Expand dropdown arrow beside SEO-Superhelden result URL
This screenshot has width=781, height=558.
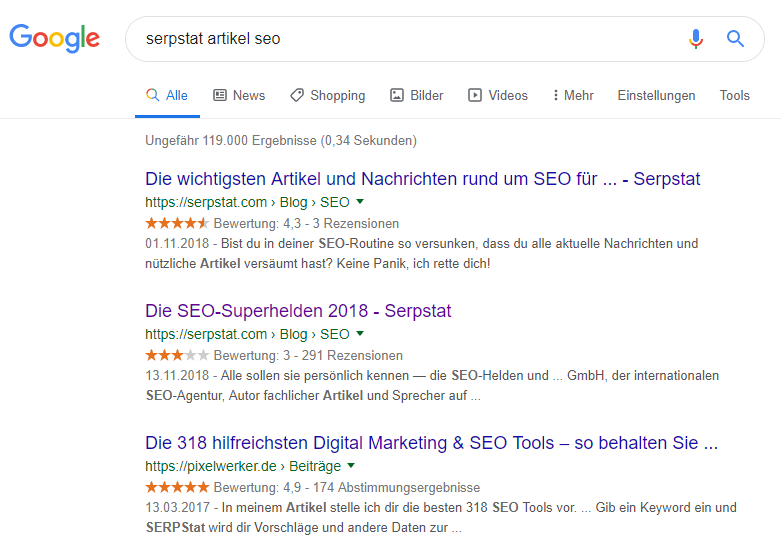click(360, 334)
